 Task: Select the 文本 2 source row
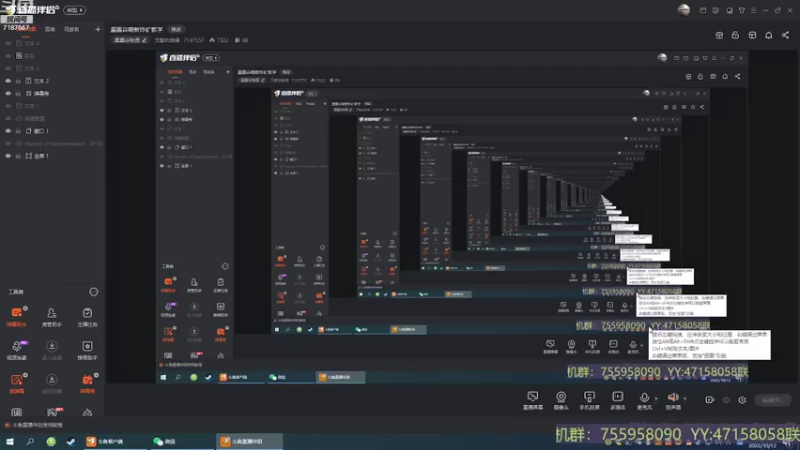coord(52,81)
